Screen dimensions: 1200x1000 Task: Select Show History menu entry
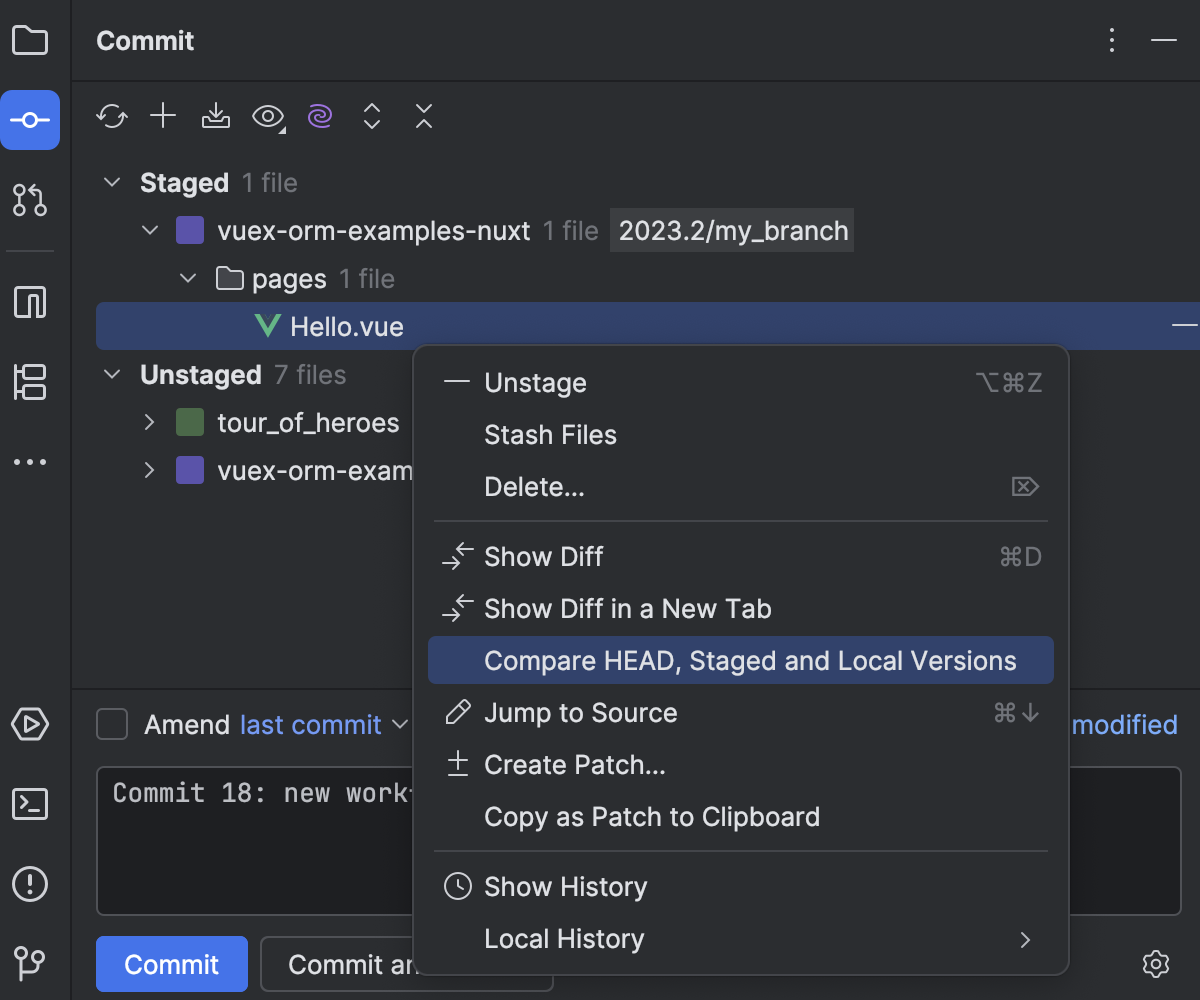coord(740,887)
